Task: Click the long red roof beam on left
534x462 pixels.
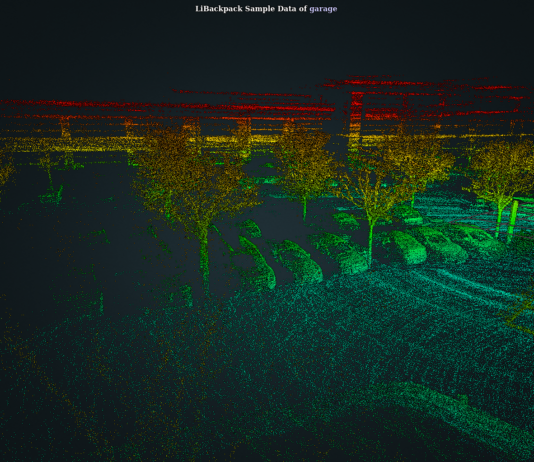Action: coord(167,106)
